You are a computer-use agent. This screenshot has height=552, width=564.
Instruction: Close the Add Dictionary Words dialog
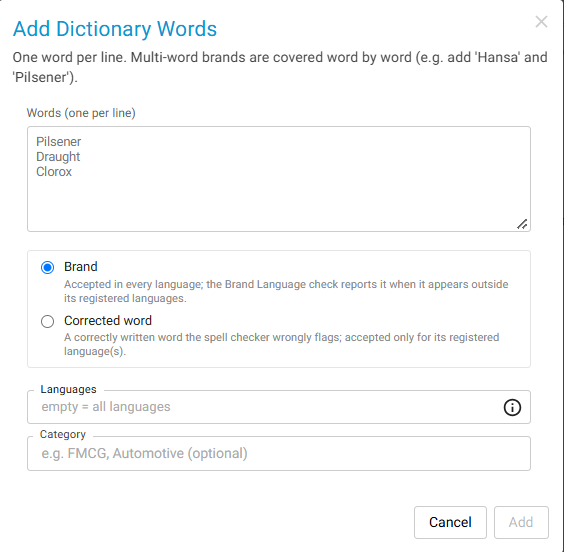pyautogui.click(x=541, y=22)
